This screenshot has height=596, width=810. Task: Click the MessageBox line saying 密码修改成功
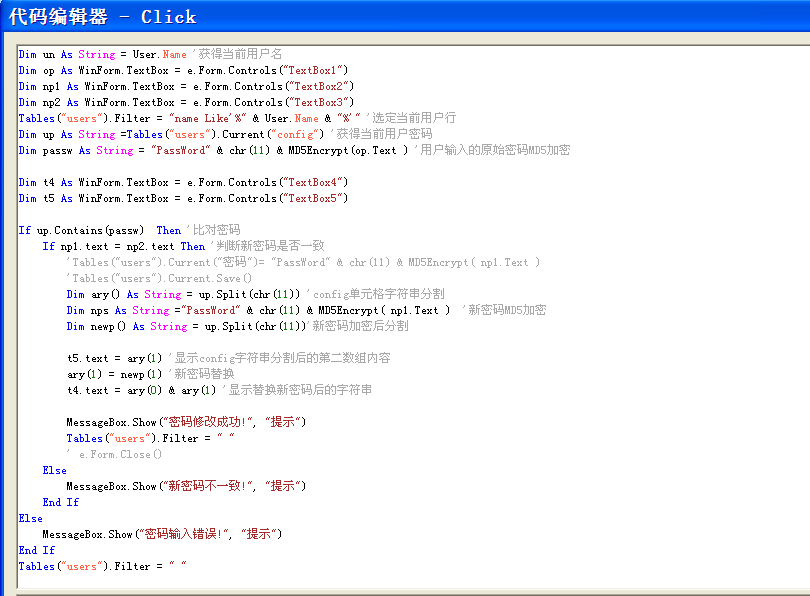coord(186,422)
